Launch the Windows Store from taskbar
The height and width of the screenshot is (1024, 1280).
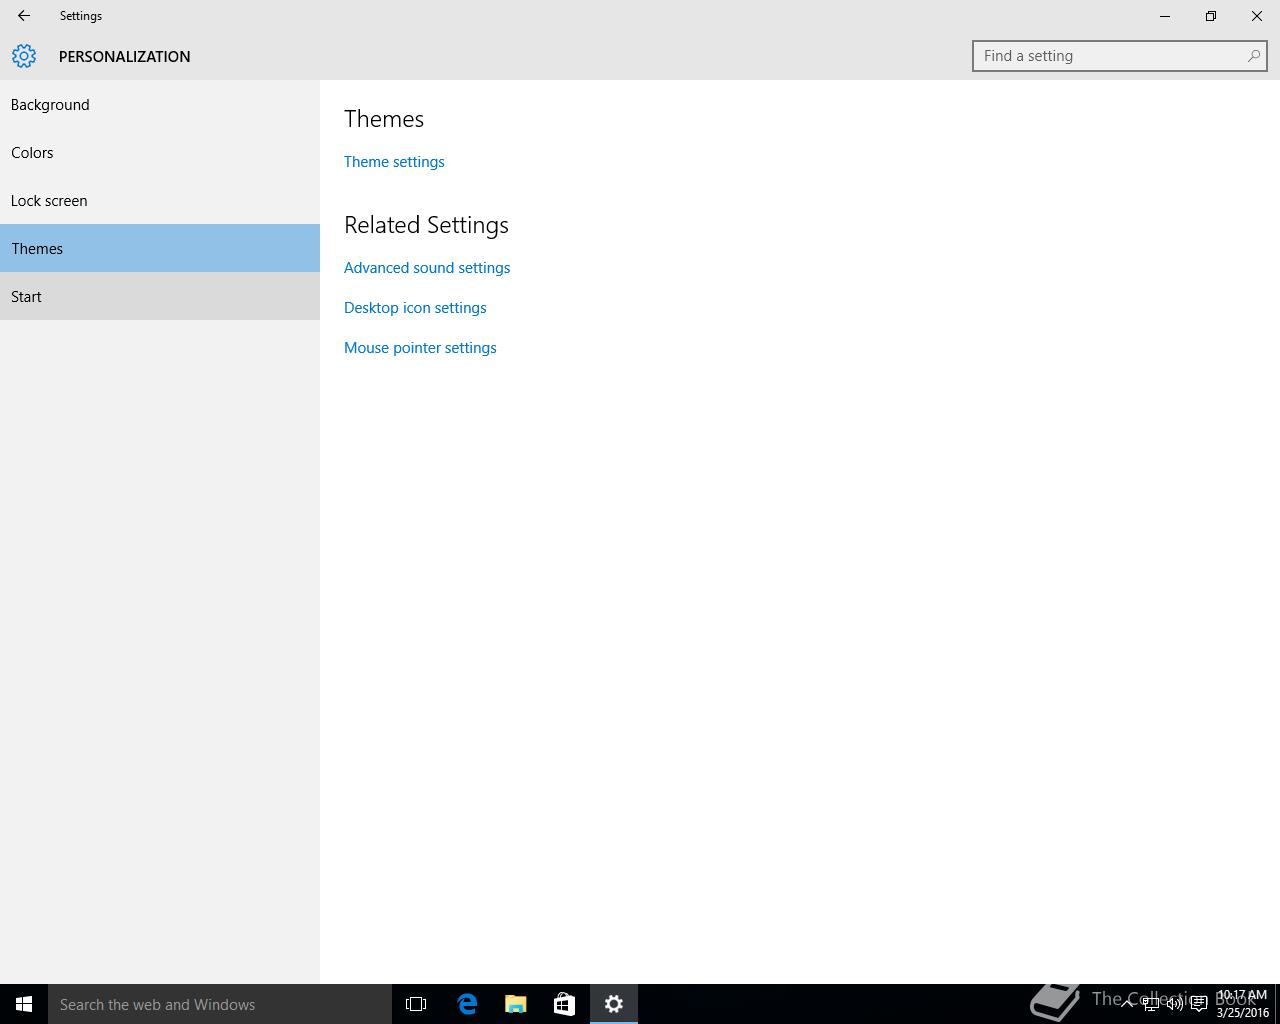point(564,1004)
